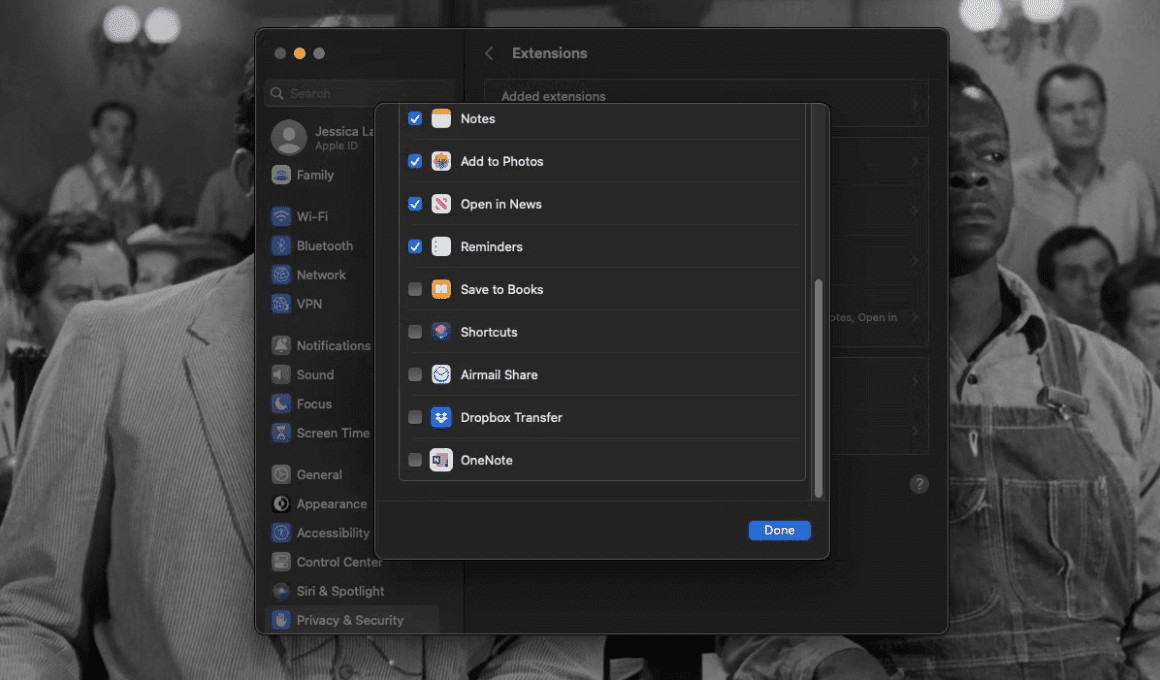
Task: Click the Network globe icon
Action: pos(281,275)
